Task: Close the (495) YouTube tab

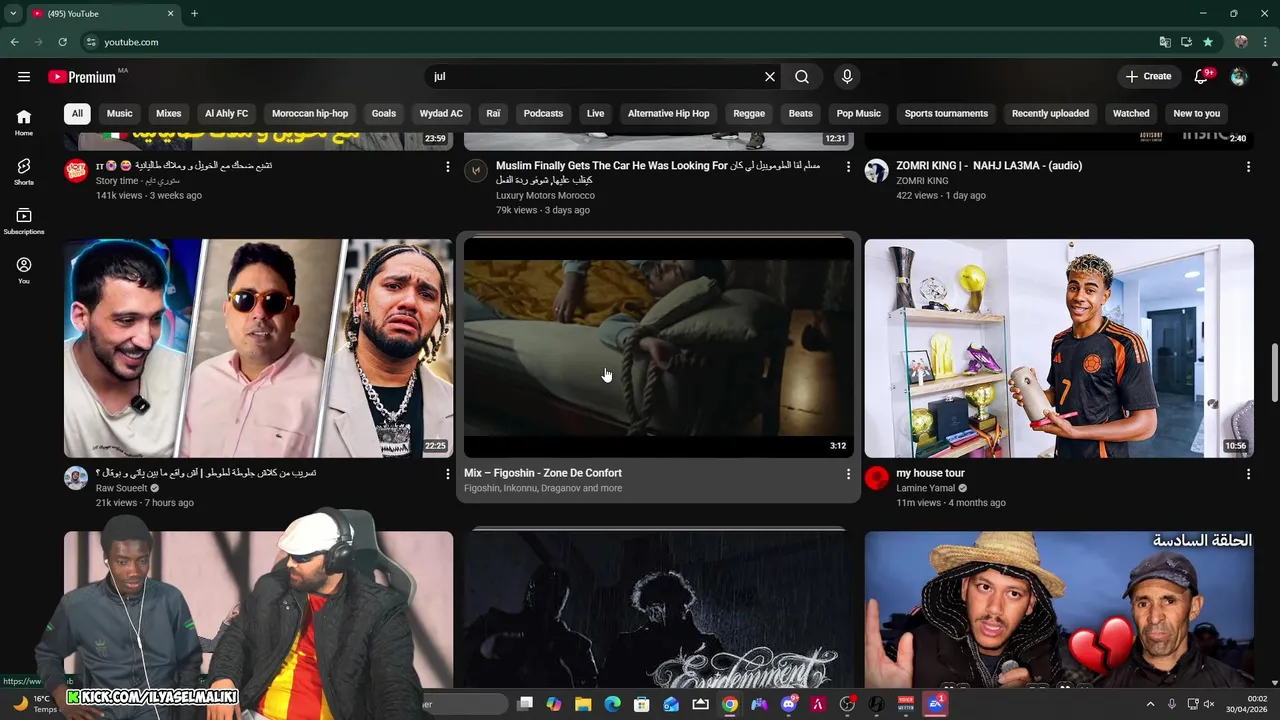Action: [170, 13]
